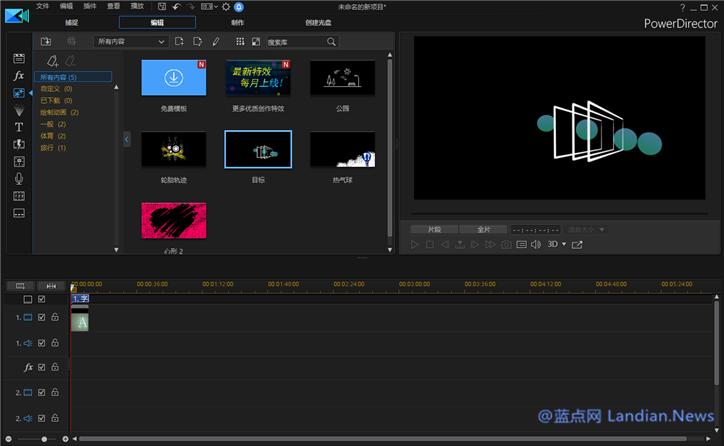Click the pencil modify icon in library toolbar
724x446 pixels.
(216, 42)
